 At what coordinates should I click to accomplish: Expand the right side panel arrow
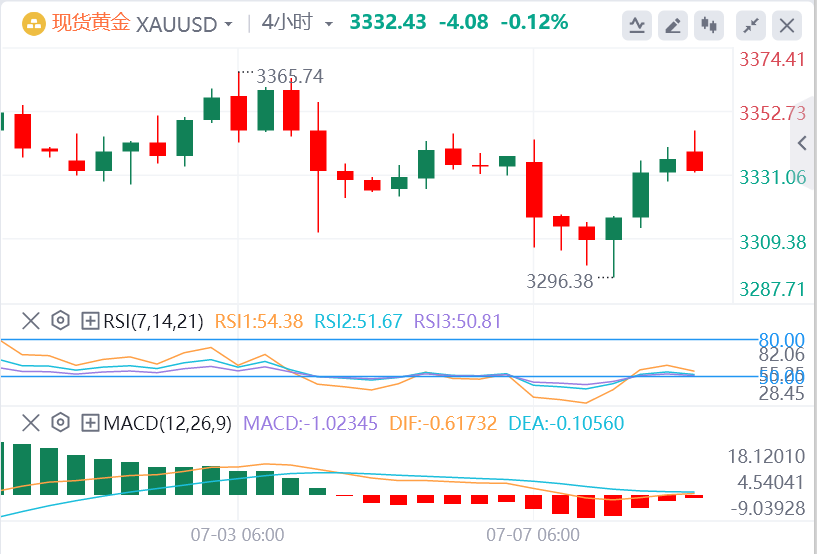tap(801, 144)
